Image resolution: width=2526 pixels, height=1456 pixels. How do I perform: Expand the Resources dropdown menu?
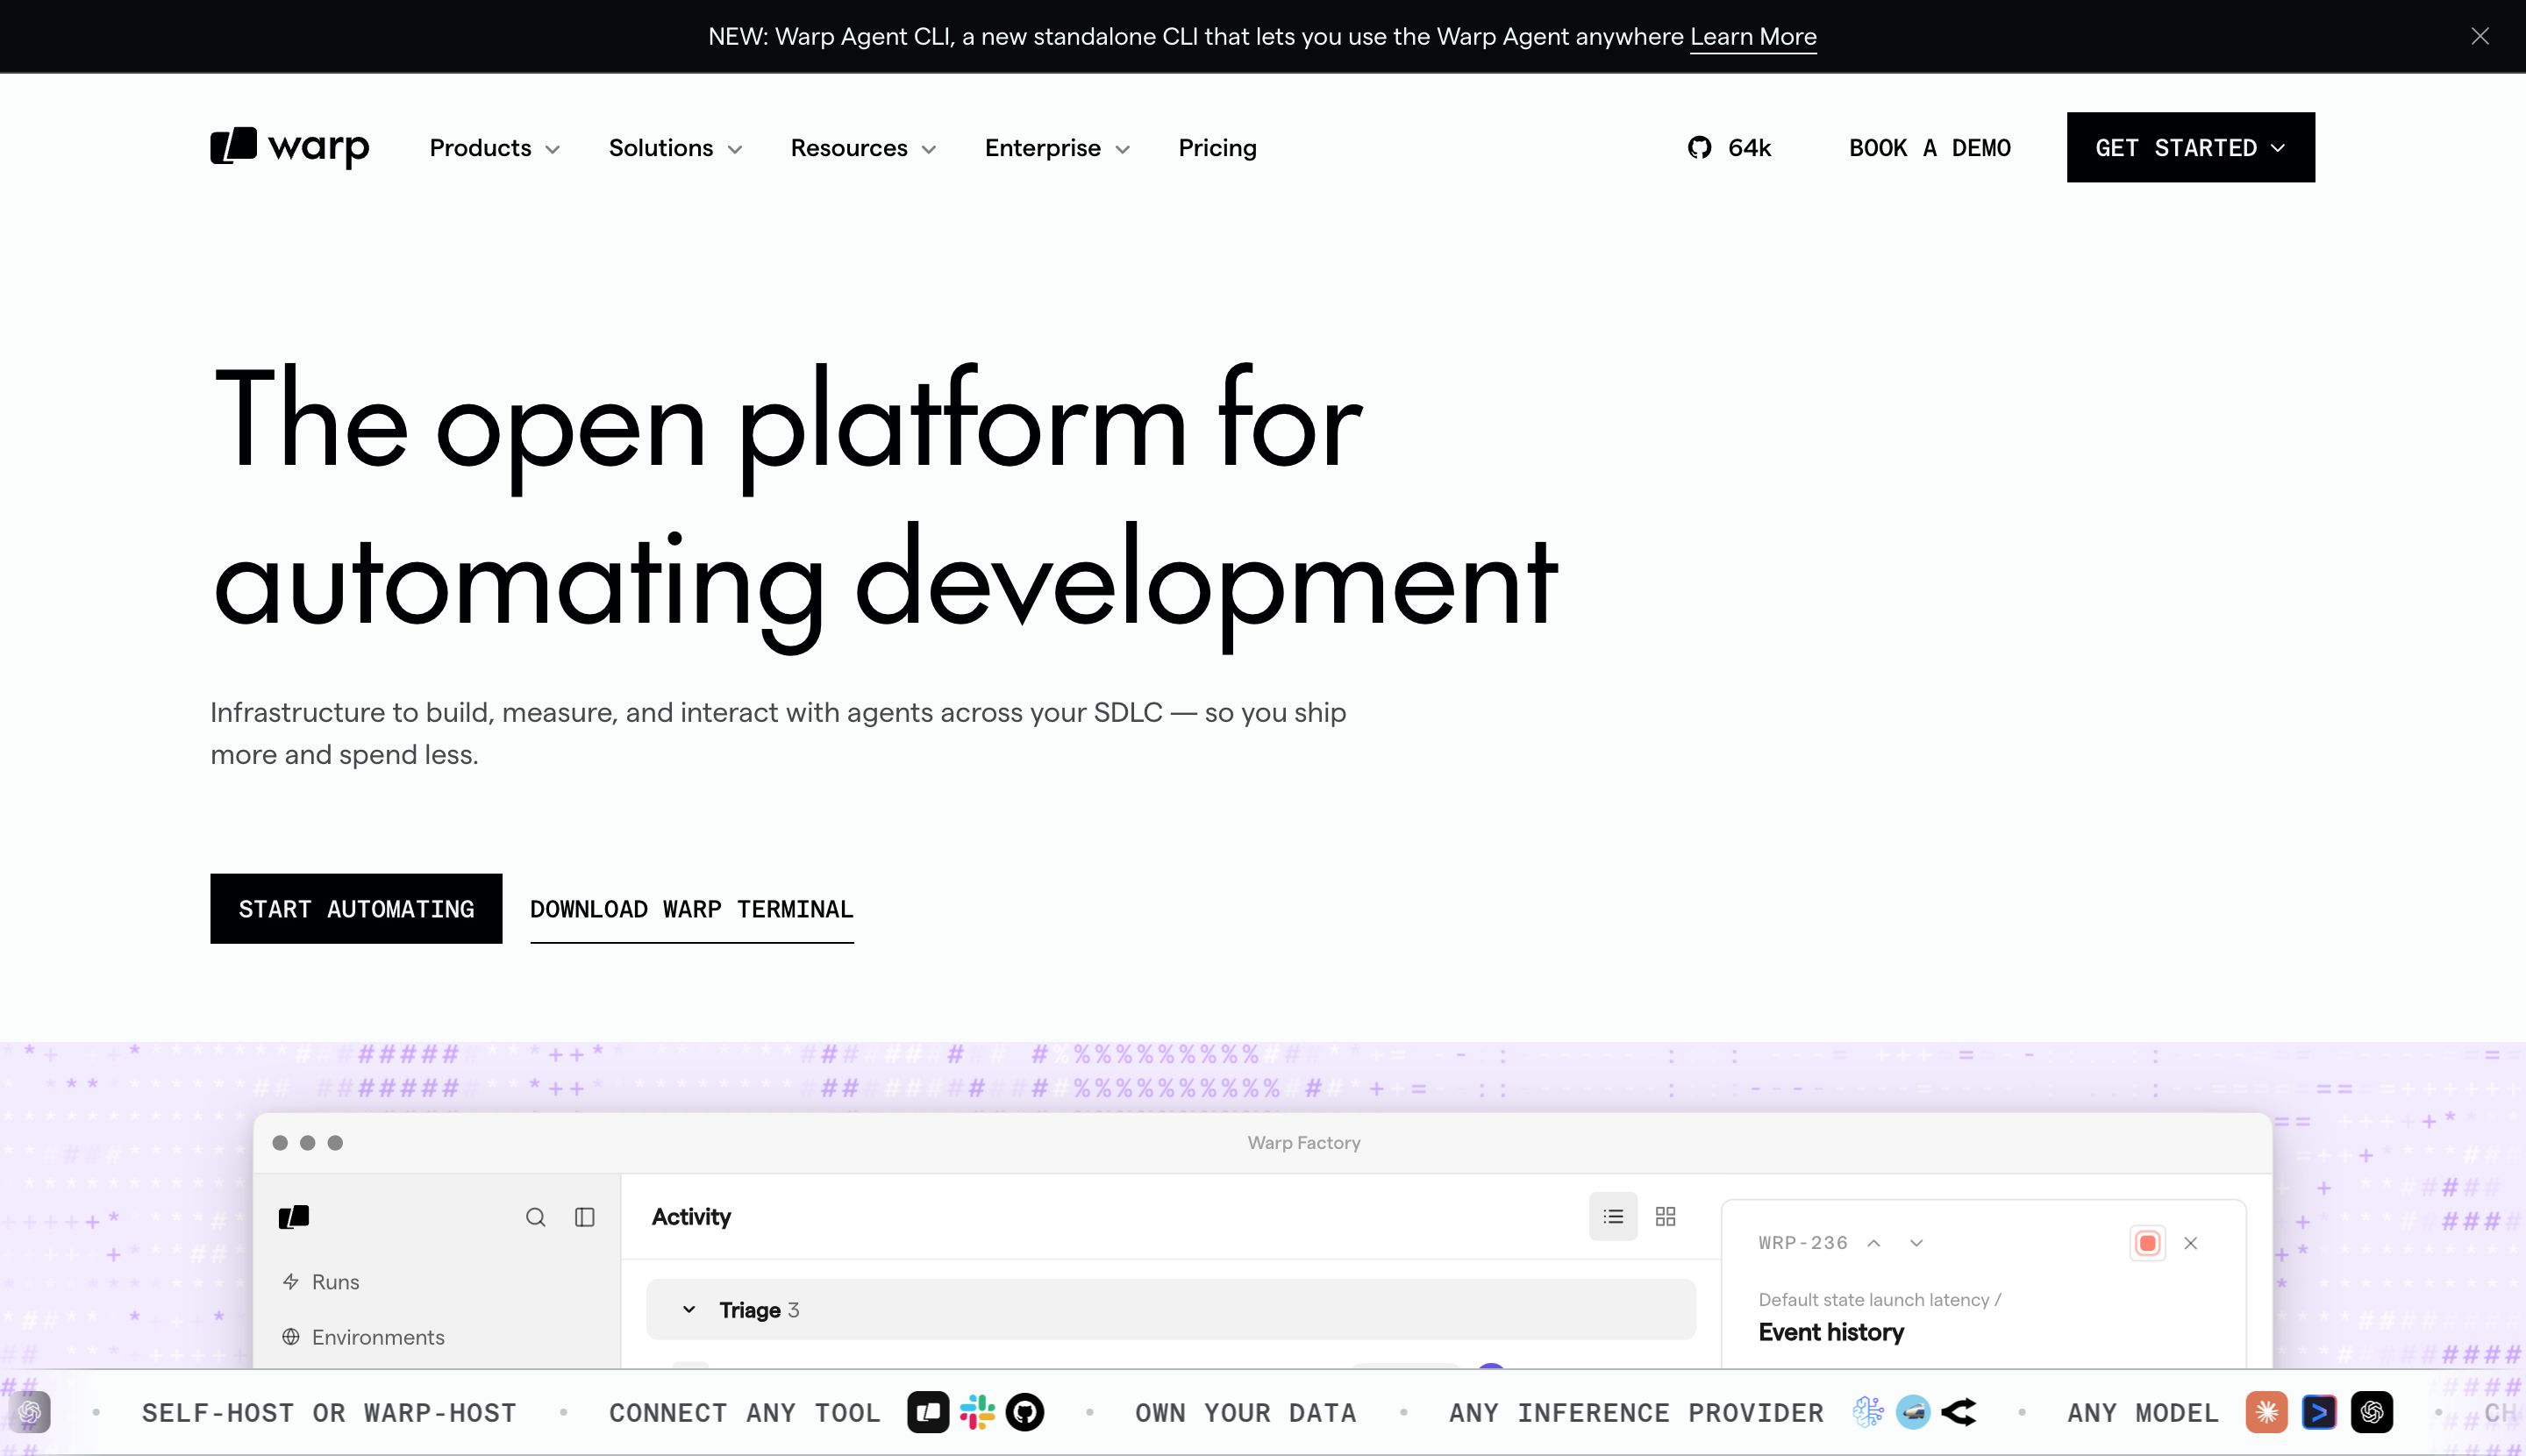(863, 148)
